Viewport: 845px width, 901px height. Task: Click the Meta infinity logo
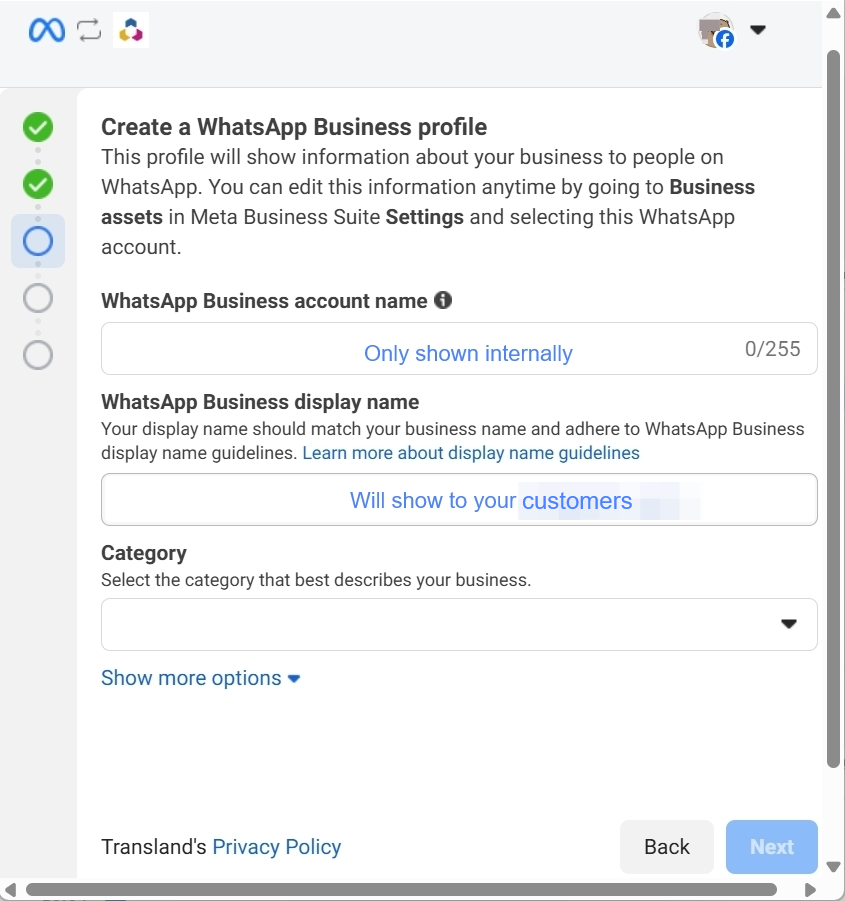coord(47,30)
